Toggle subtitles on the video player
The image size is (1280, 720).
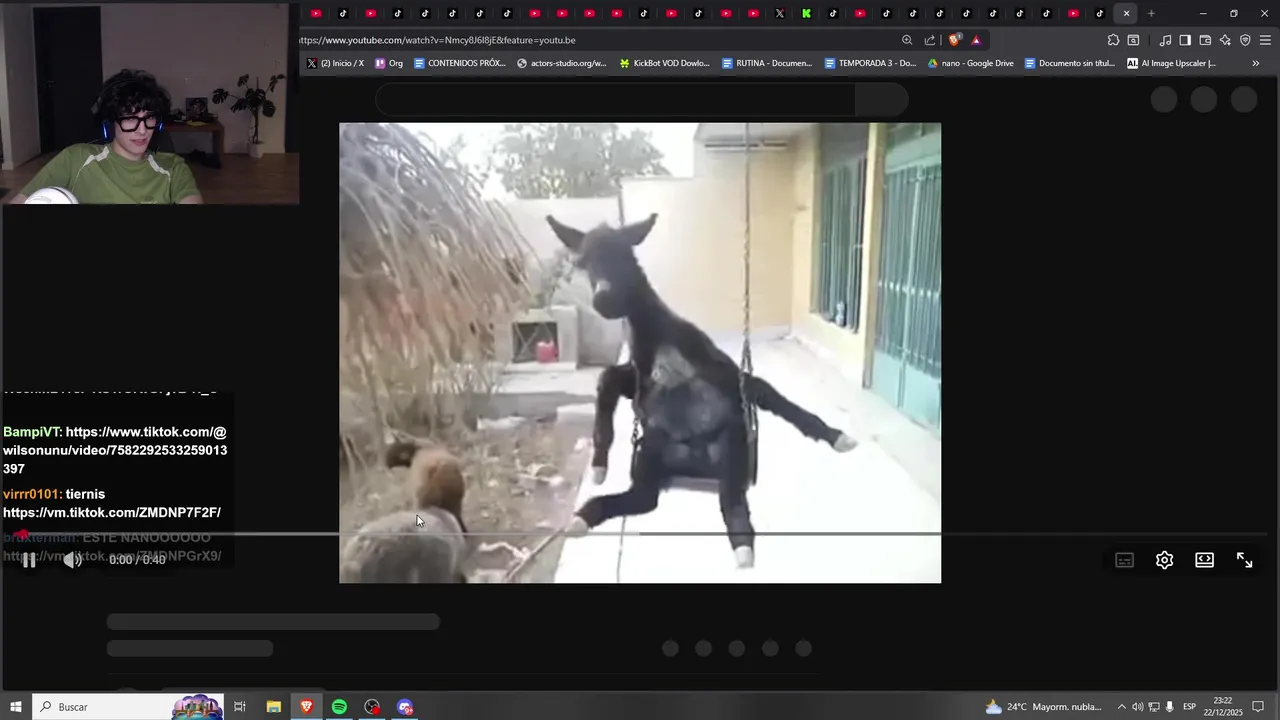pyautogui.click(x=1124, y=560)
